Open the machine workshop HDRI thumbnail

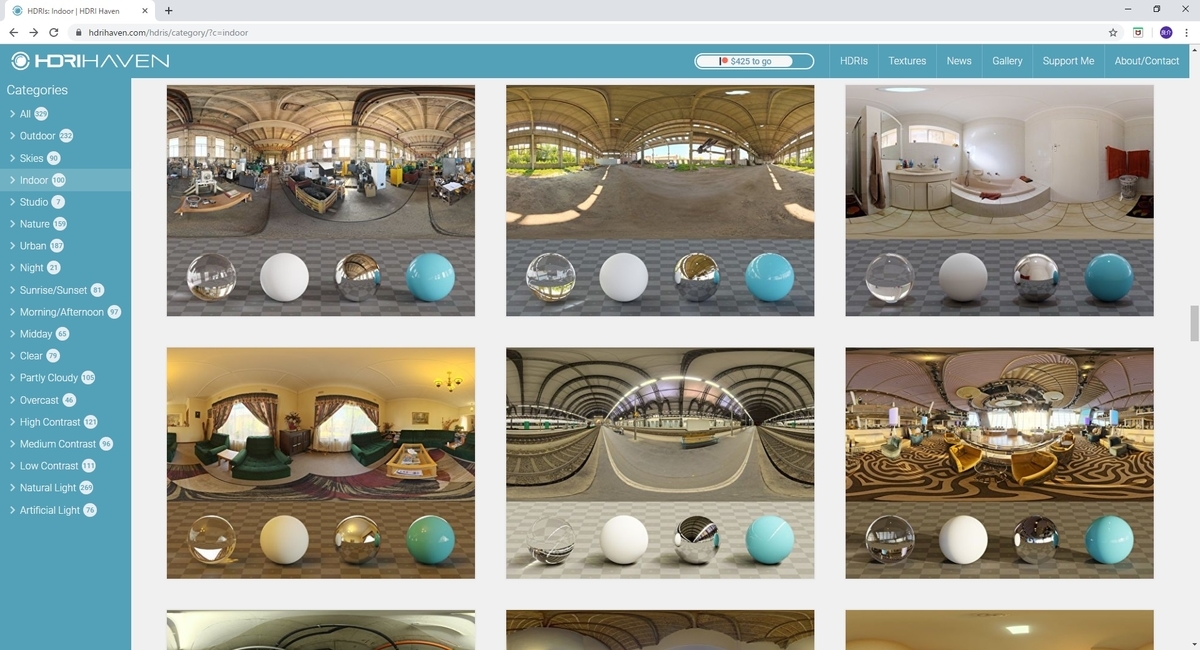point(321,200)
